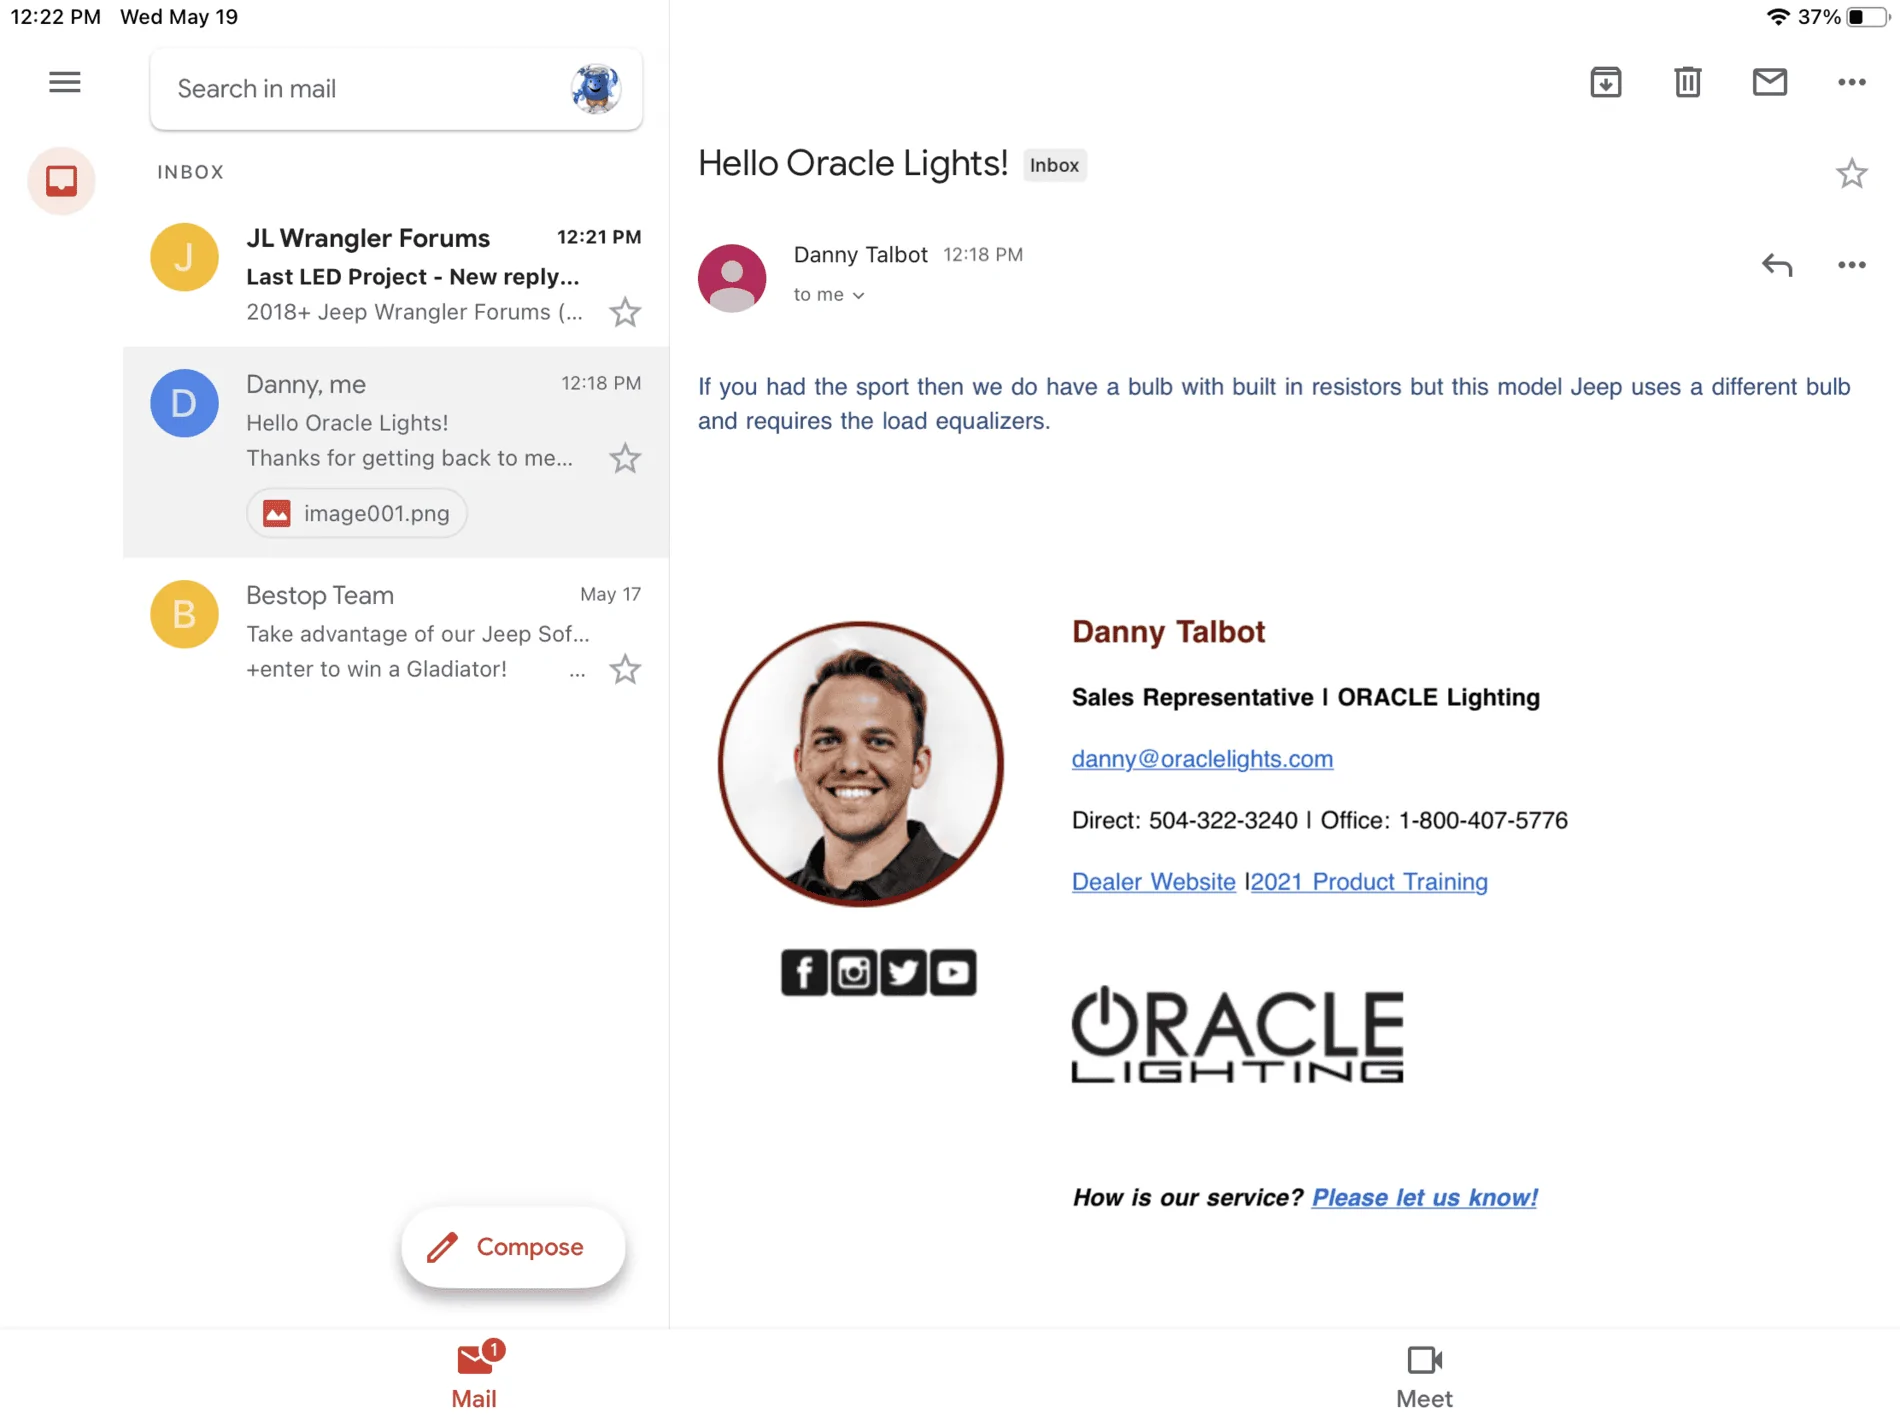Image resolution: width=1900 pixels, height=1425 pixels.
Task: Star the Danny, me email in list
Action: (625, 459)
